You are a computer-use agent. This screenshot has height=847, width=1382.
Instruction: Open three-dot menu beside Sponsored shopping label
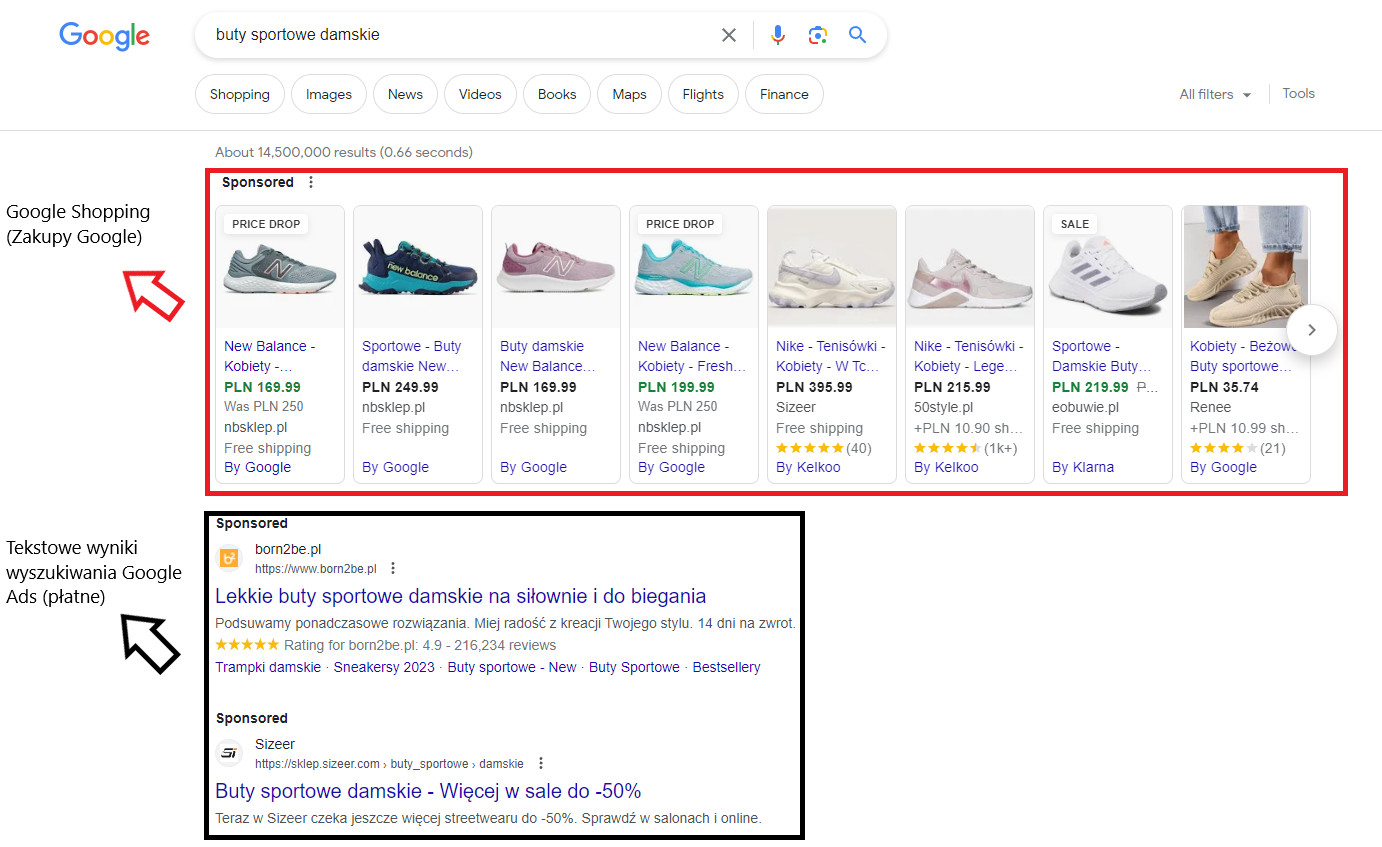coord(311,182)
